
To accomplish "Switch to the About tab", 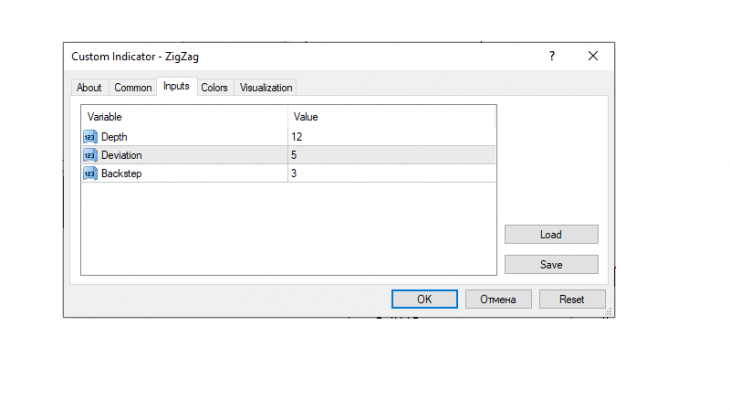I will coord(89,88).
